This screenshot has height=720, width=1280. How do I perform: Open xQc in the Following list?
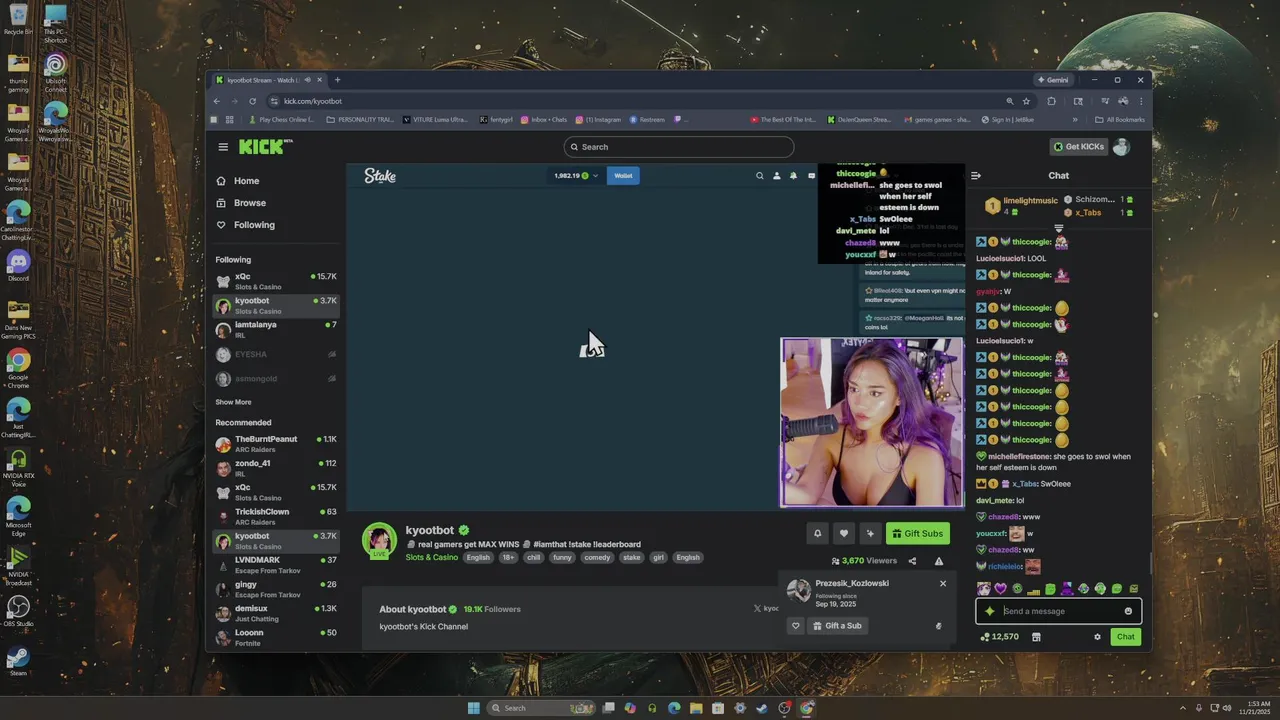point(277,281)
